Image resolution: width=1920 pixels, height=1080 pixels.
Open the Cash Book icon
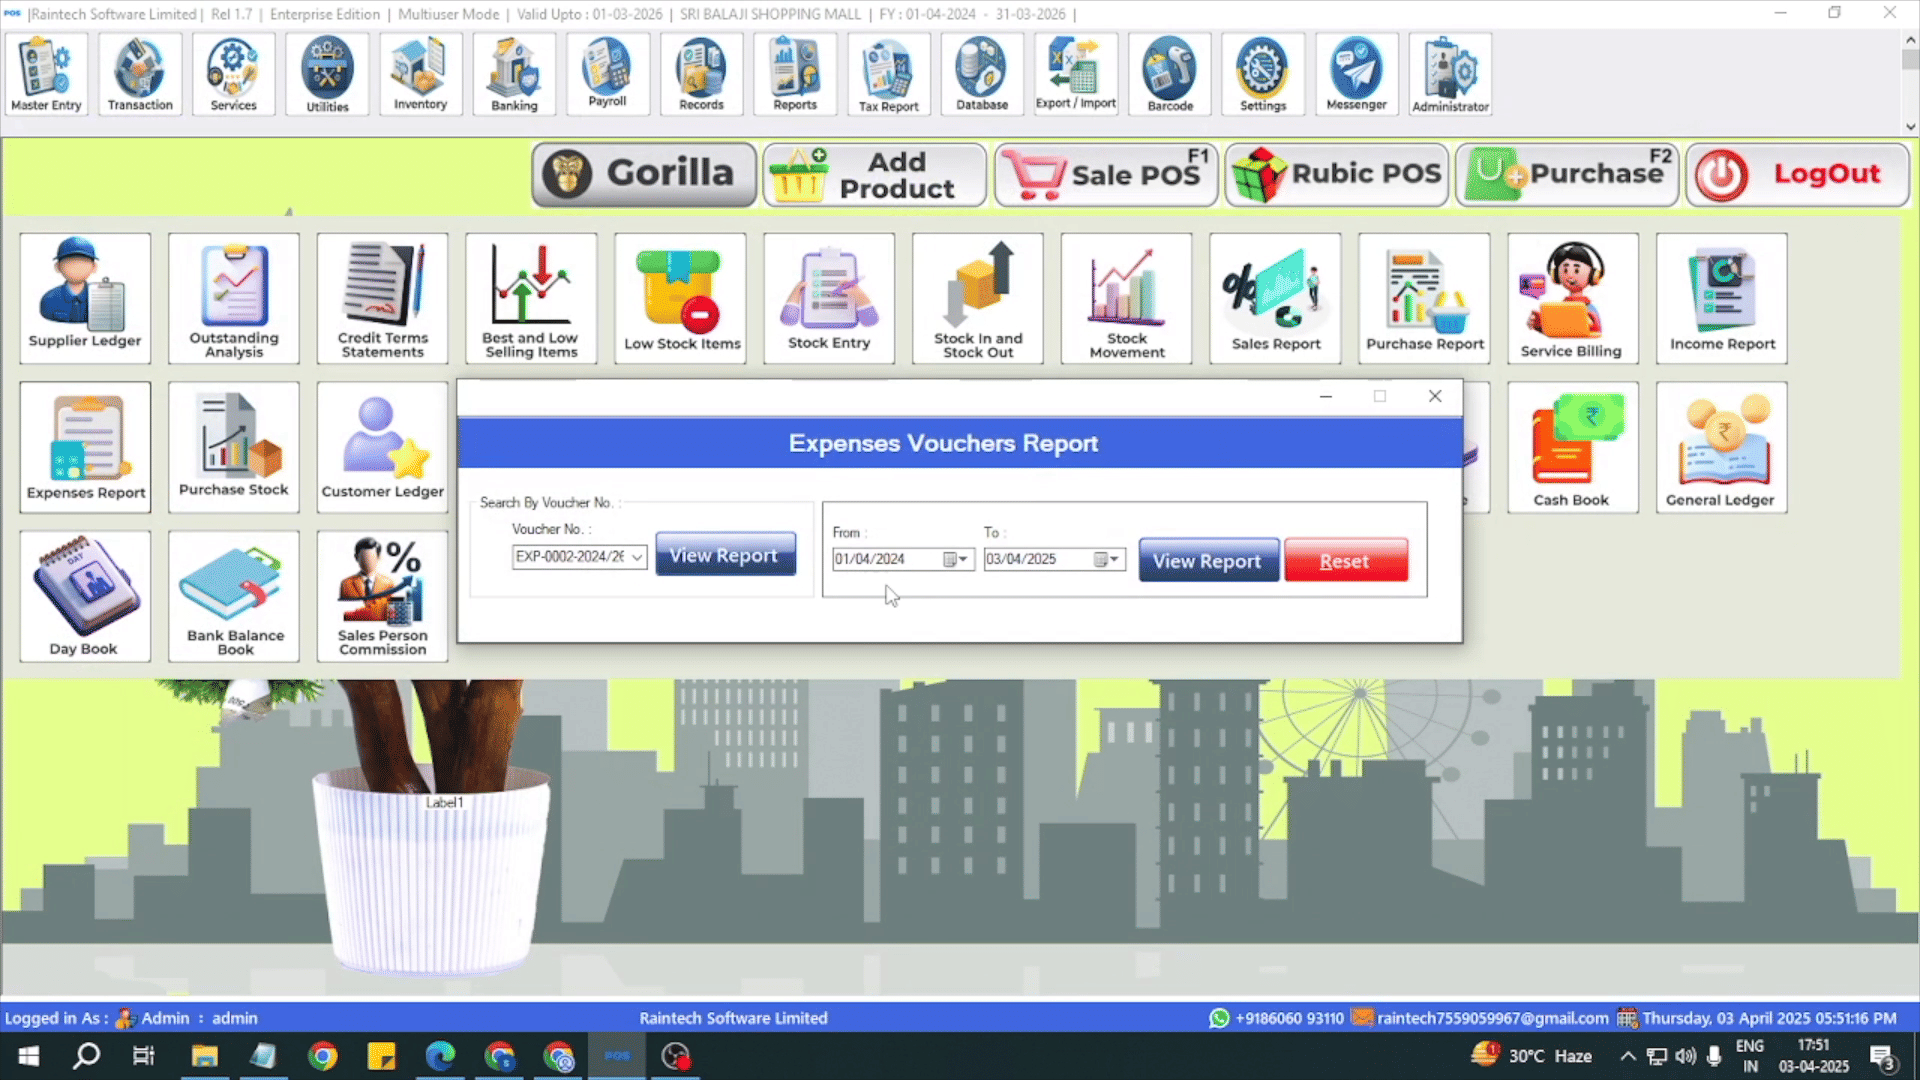[1571, 447]
